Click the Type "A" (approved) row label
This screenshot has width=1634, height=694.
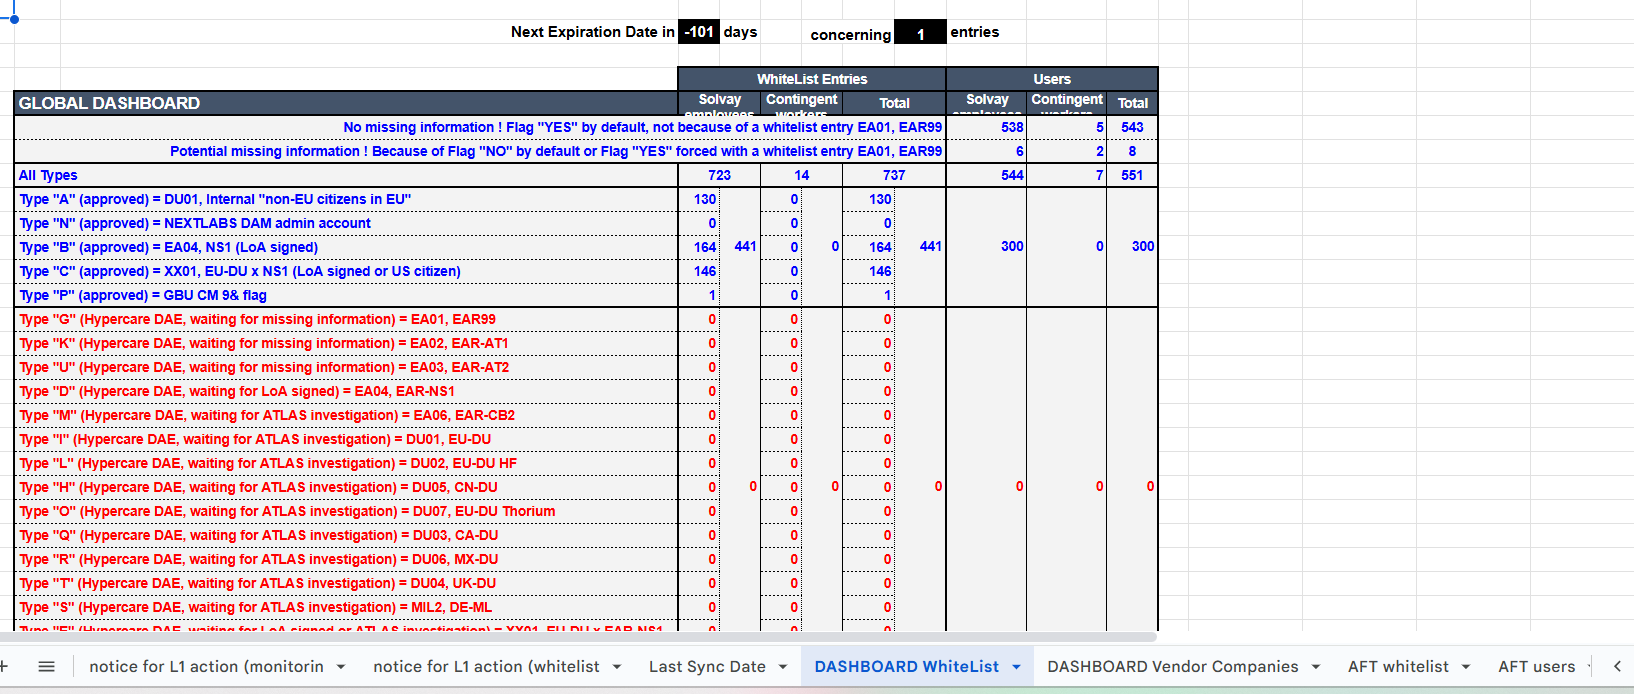pyautogui.click(x=215, y=199)
